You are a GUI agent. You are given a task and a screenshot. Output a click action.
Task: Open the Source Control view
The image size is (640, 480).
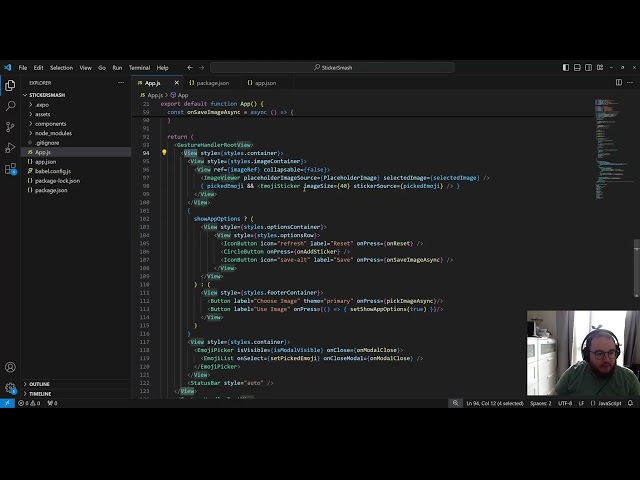(x=10, y=127)
